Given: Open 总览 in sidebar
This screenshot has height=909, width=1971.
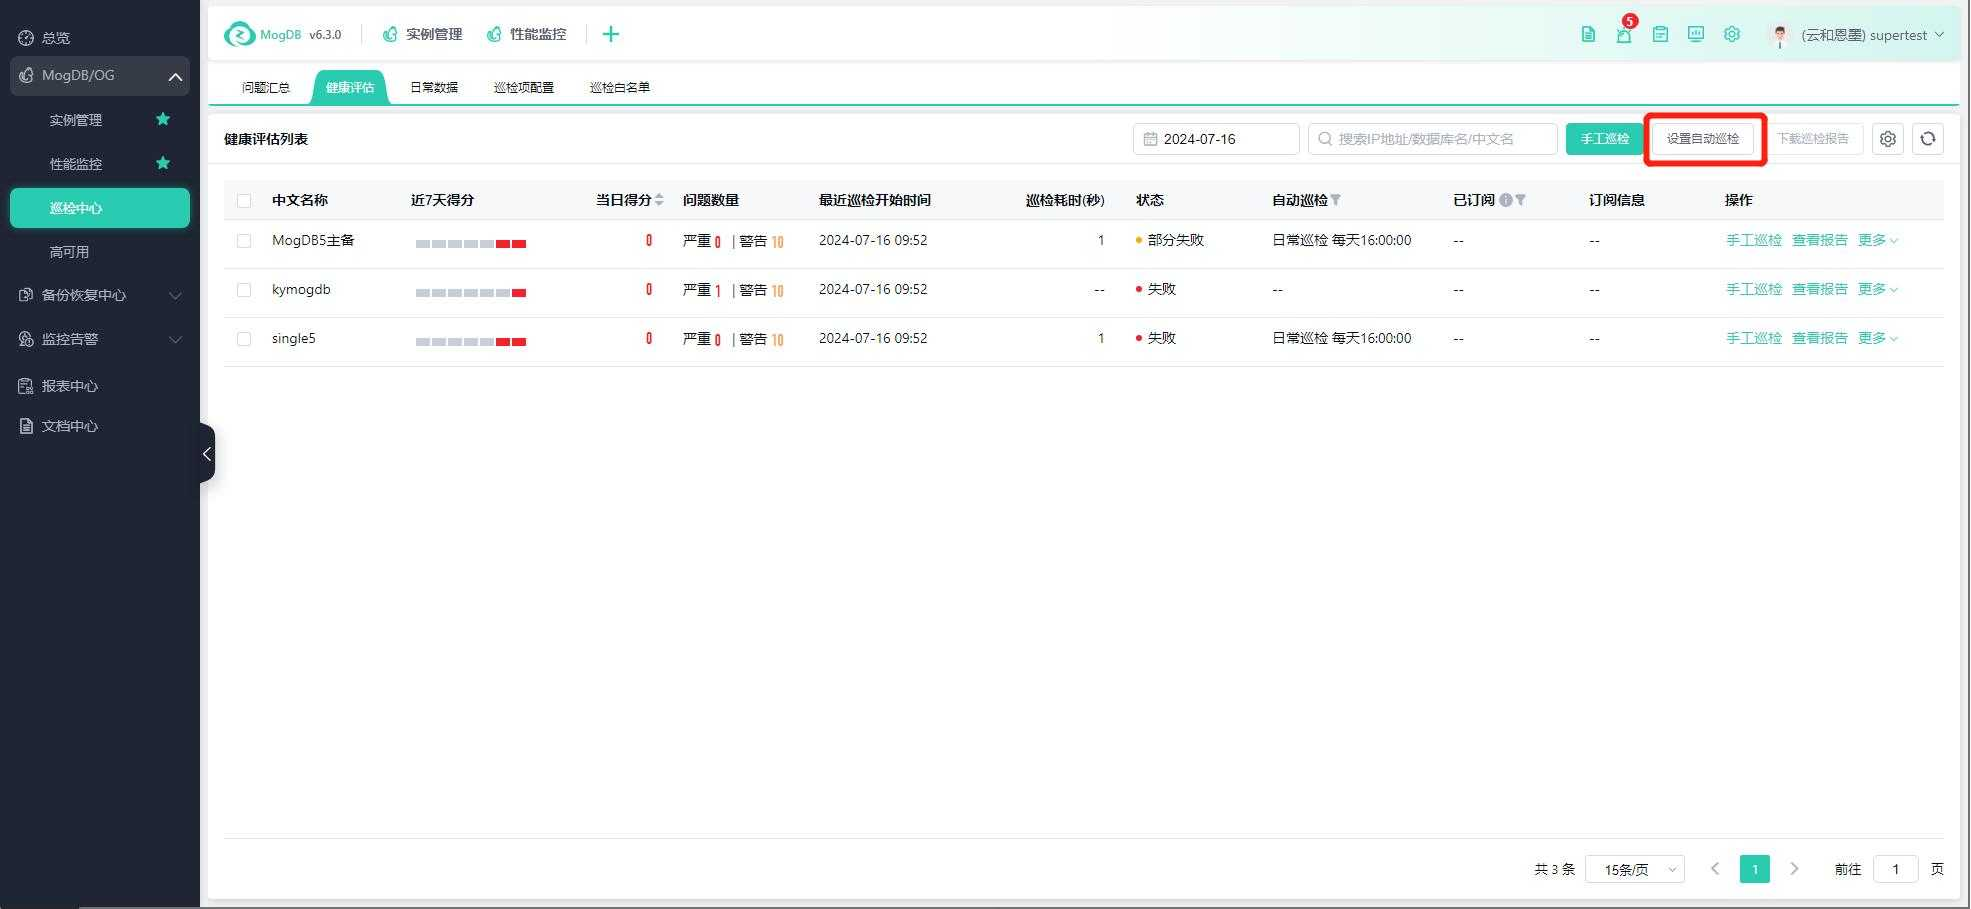Looking at the screenshot, I should [56, 38].
